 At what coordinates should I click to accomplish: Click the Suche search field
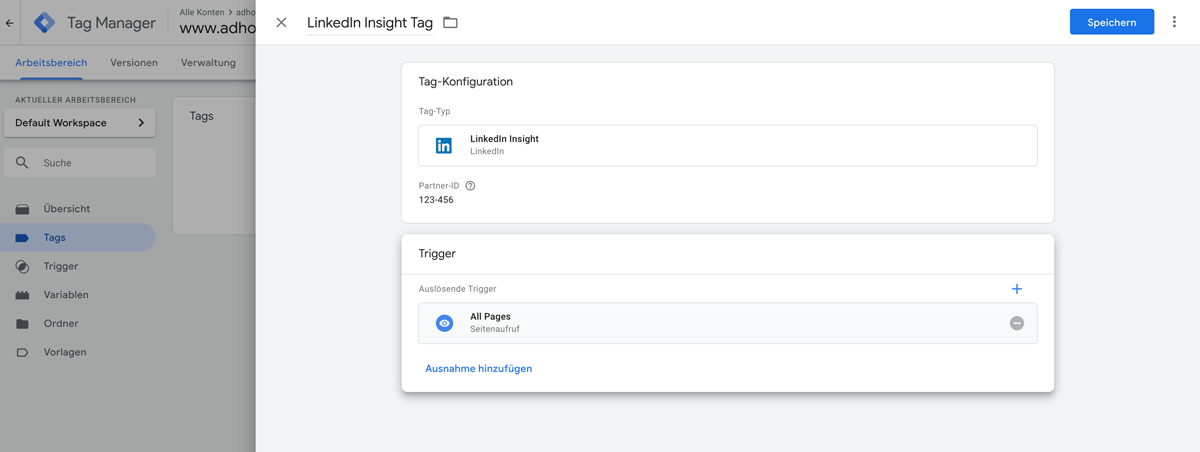pyautogui.click(x=80, y=163)
